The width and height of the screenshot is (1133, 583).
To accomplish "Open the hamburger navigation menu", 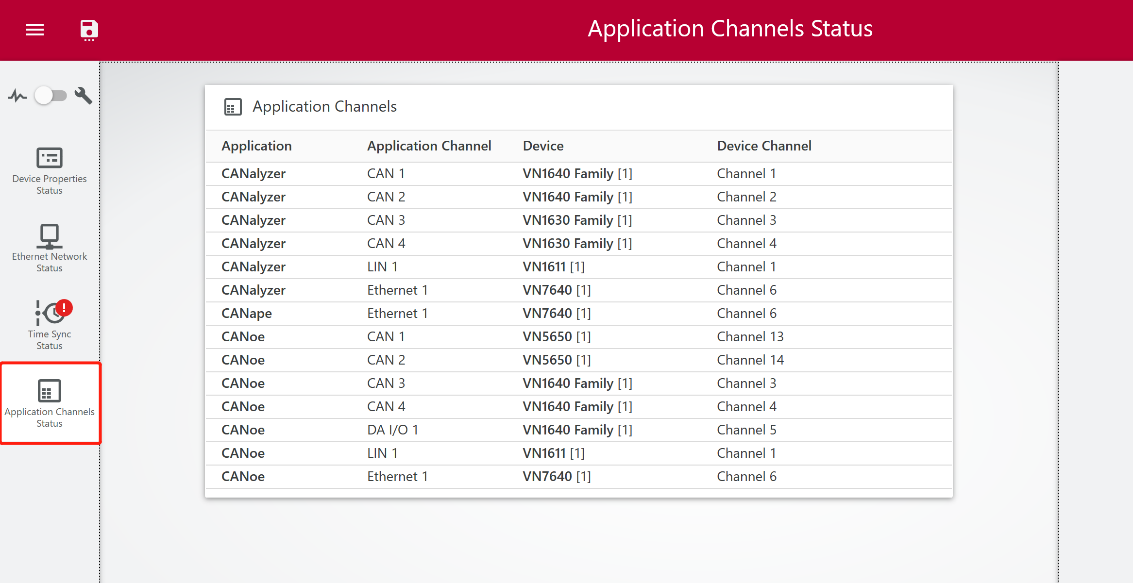I will click(x=35, y=29).
